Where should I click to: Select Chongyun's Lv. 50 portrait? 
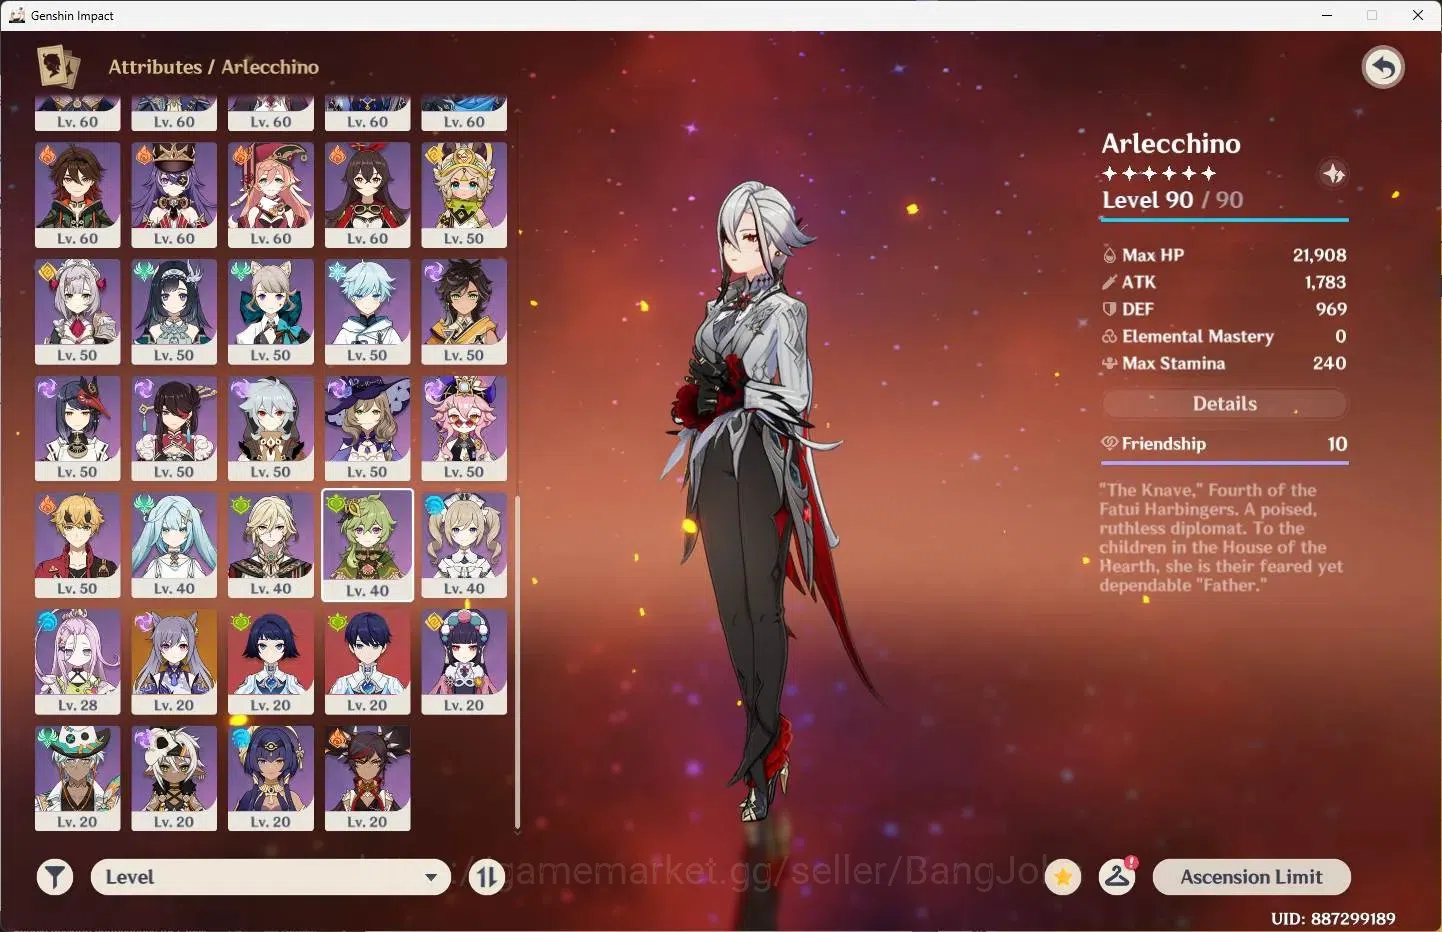click(367, 312)
